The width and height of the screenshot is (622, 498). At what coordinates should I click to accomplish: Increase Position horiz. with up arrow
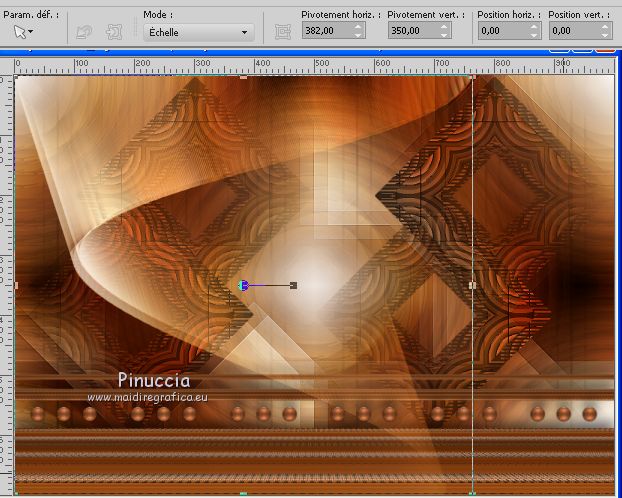click(534, 27)
